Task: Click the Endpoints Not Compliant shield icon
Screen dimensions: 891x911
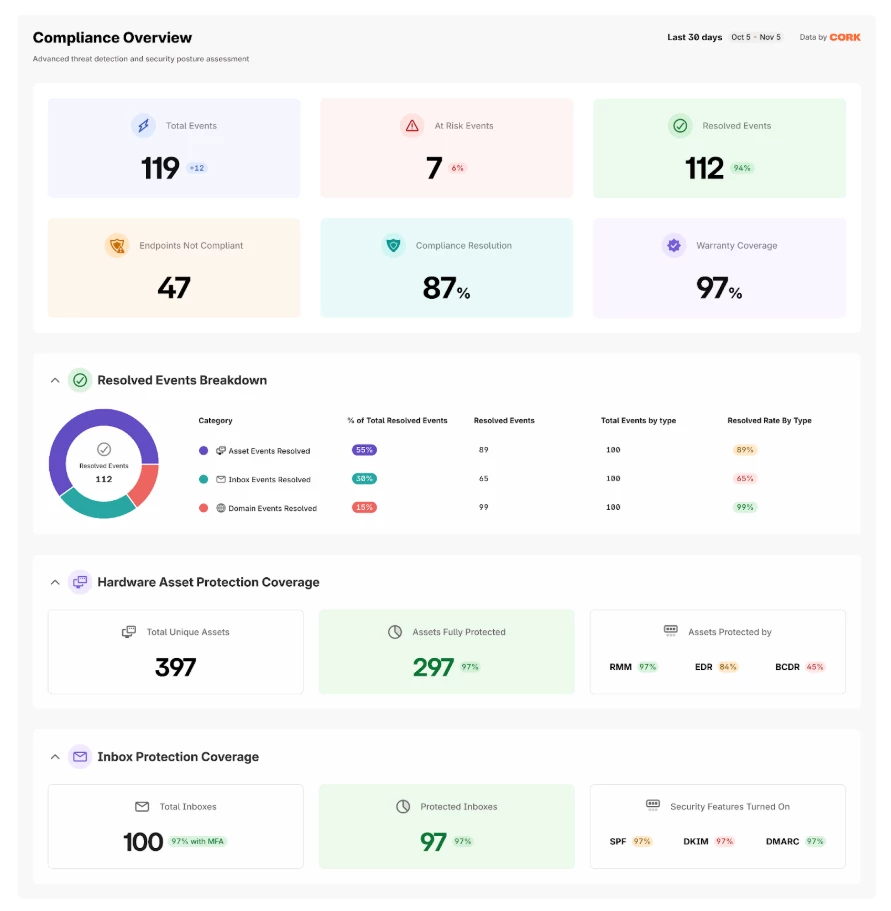Action: pyautogui.click(x=117, y=245)
